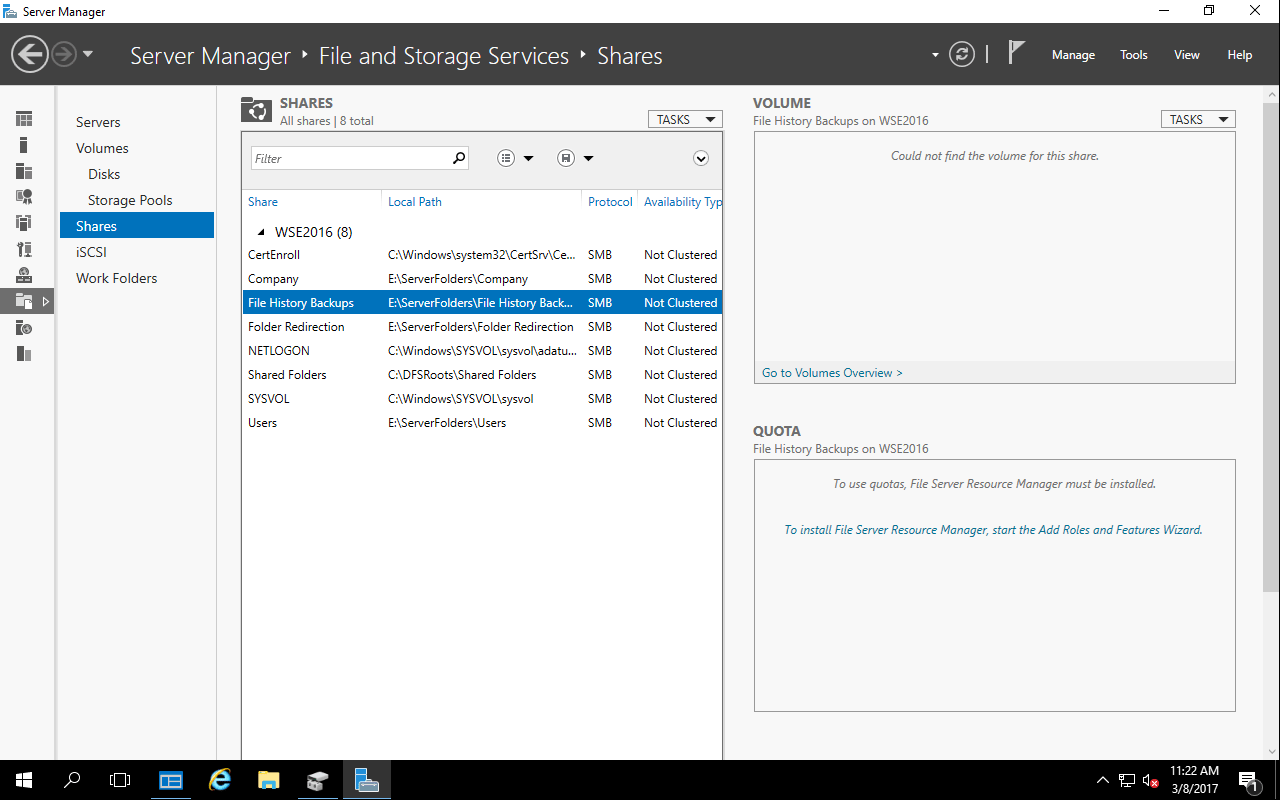Show hidden tray icons chevron

pos(1103,780)
